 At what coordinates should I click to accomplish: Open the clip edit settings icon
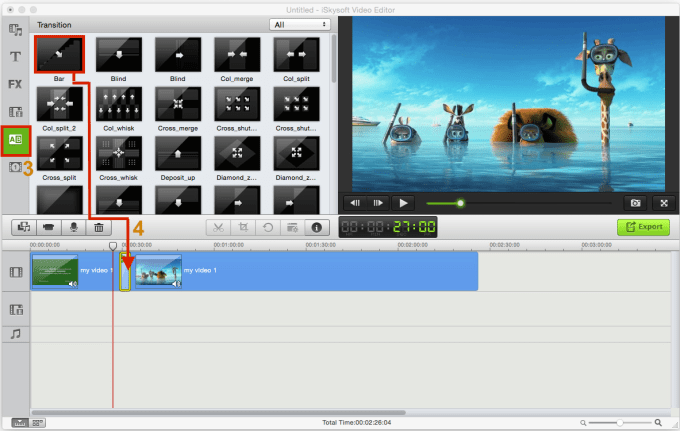pos(292,227)
